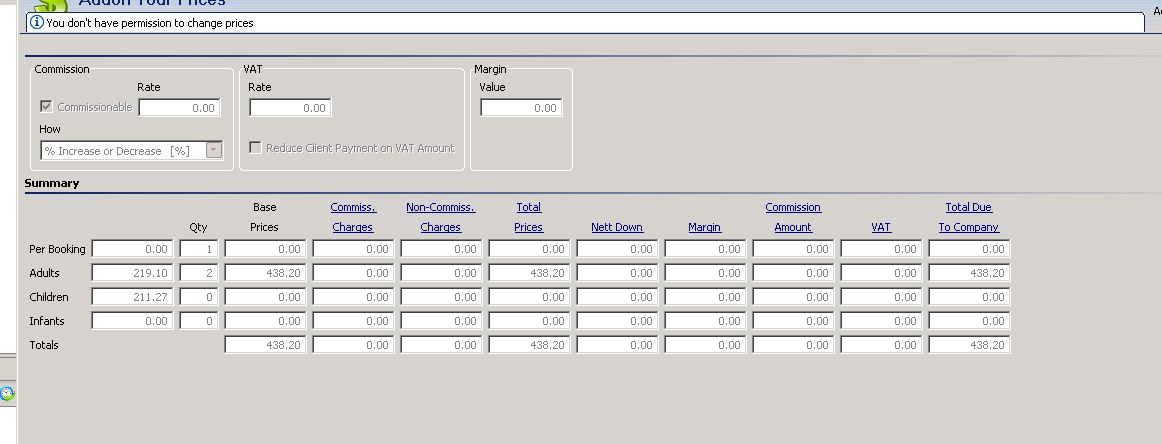Click Adults unit price field 219.10
The height and width of the screenshot is (444, 1162).
click(133, 273)
